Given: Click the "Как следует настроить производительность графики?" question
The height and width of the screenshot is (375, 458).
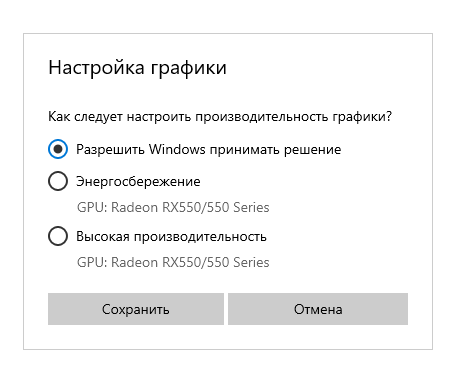Looking at the screenshot, I should point(220,117).
